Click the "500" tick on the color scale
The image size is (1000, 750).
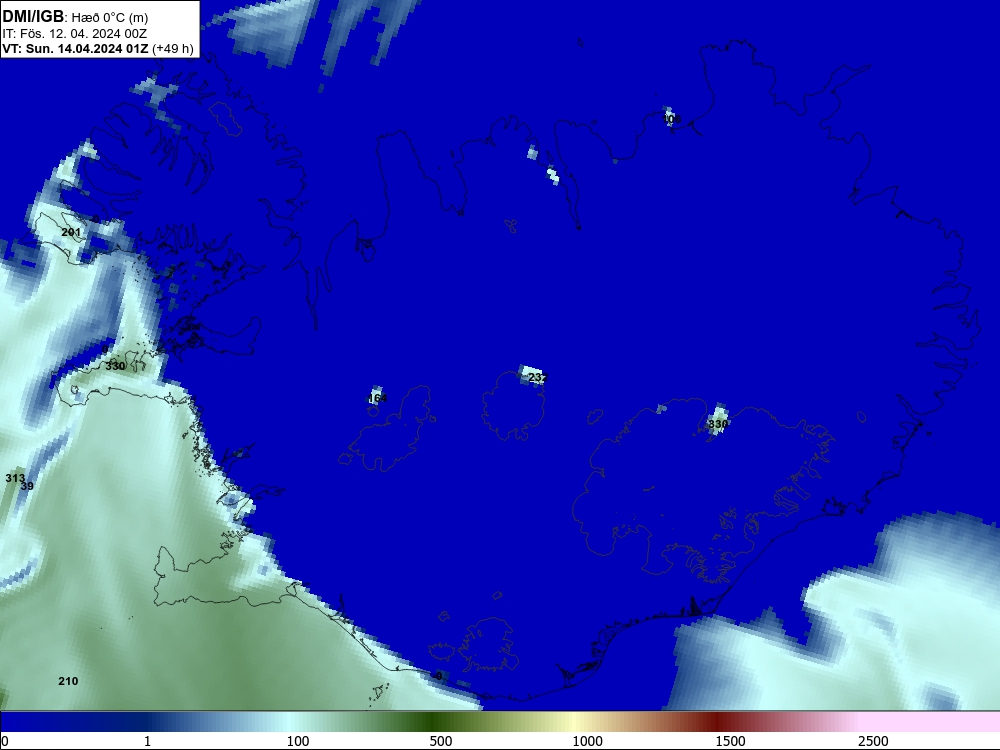pos(441,741)
